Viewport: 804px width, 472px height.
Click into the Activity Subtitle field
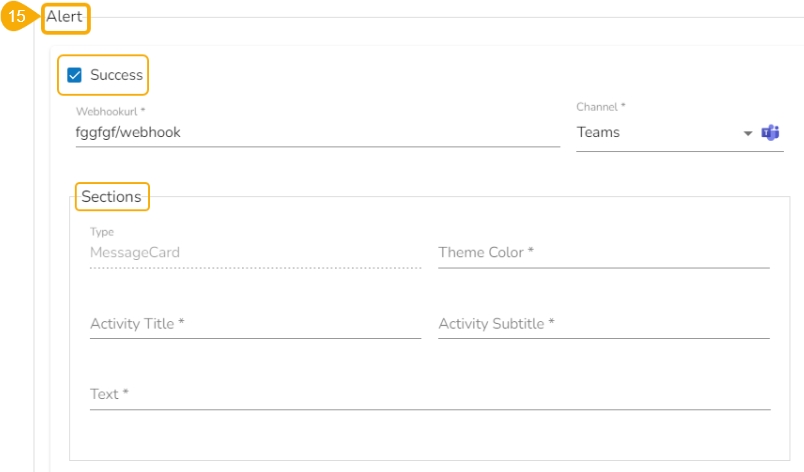point(603,324)
